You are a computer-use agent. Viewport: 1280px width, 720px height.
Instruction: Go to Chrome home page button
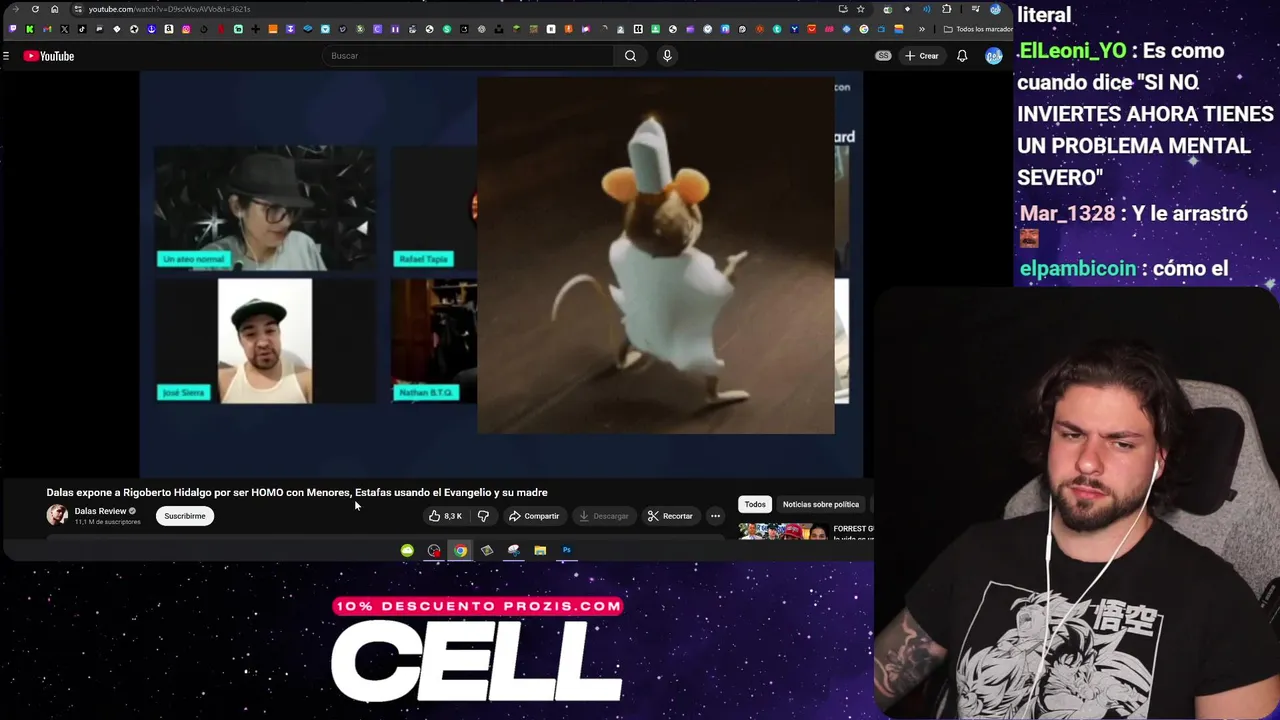(55, 9)
